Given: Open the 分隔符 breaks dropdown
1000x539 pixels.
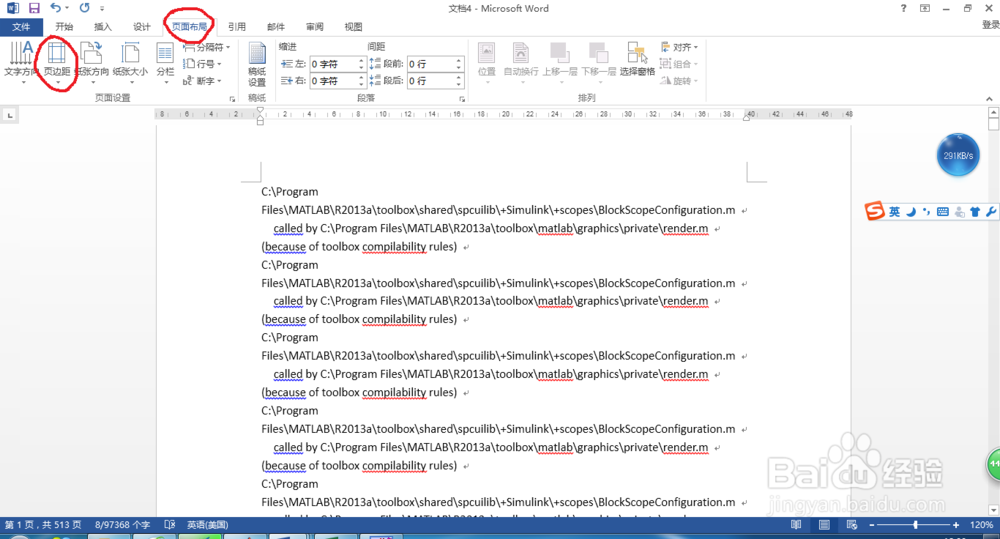Looking at the screenshot, I should click(207, 47).
